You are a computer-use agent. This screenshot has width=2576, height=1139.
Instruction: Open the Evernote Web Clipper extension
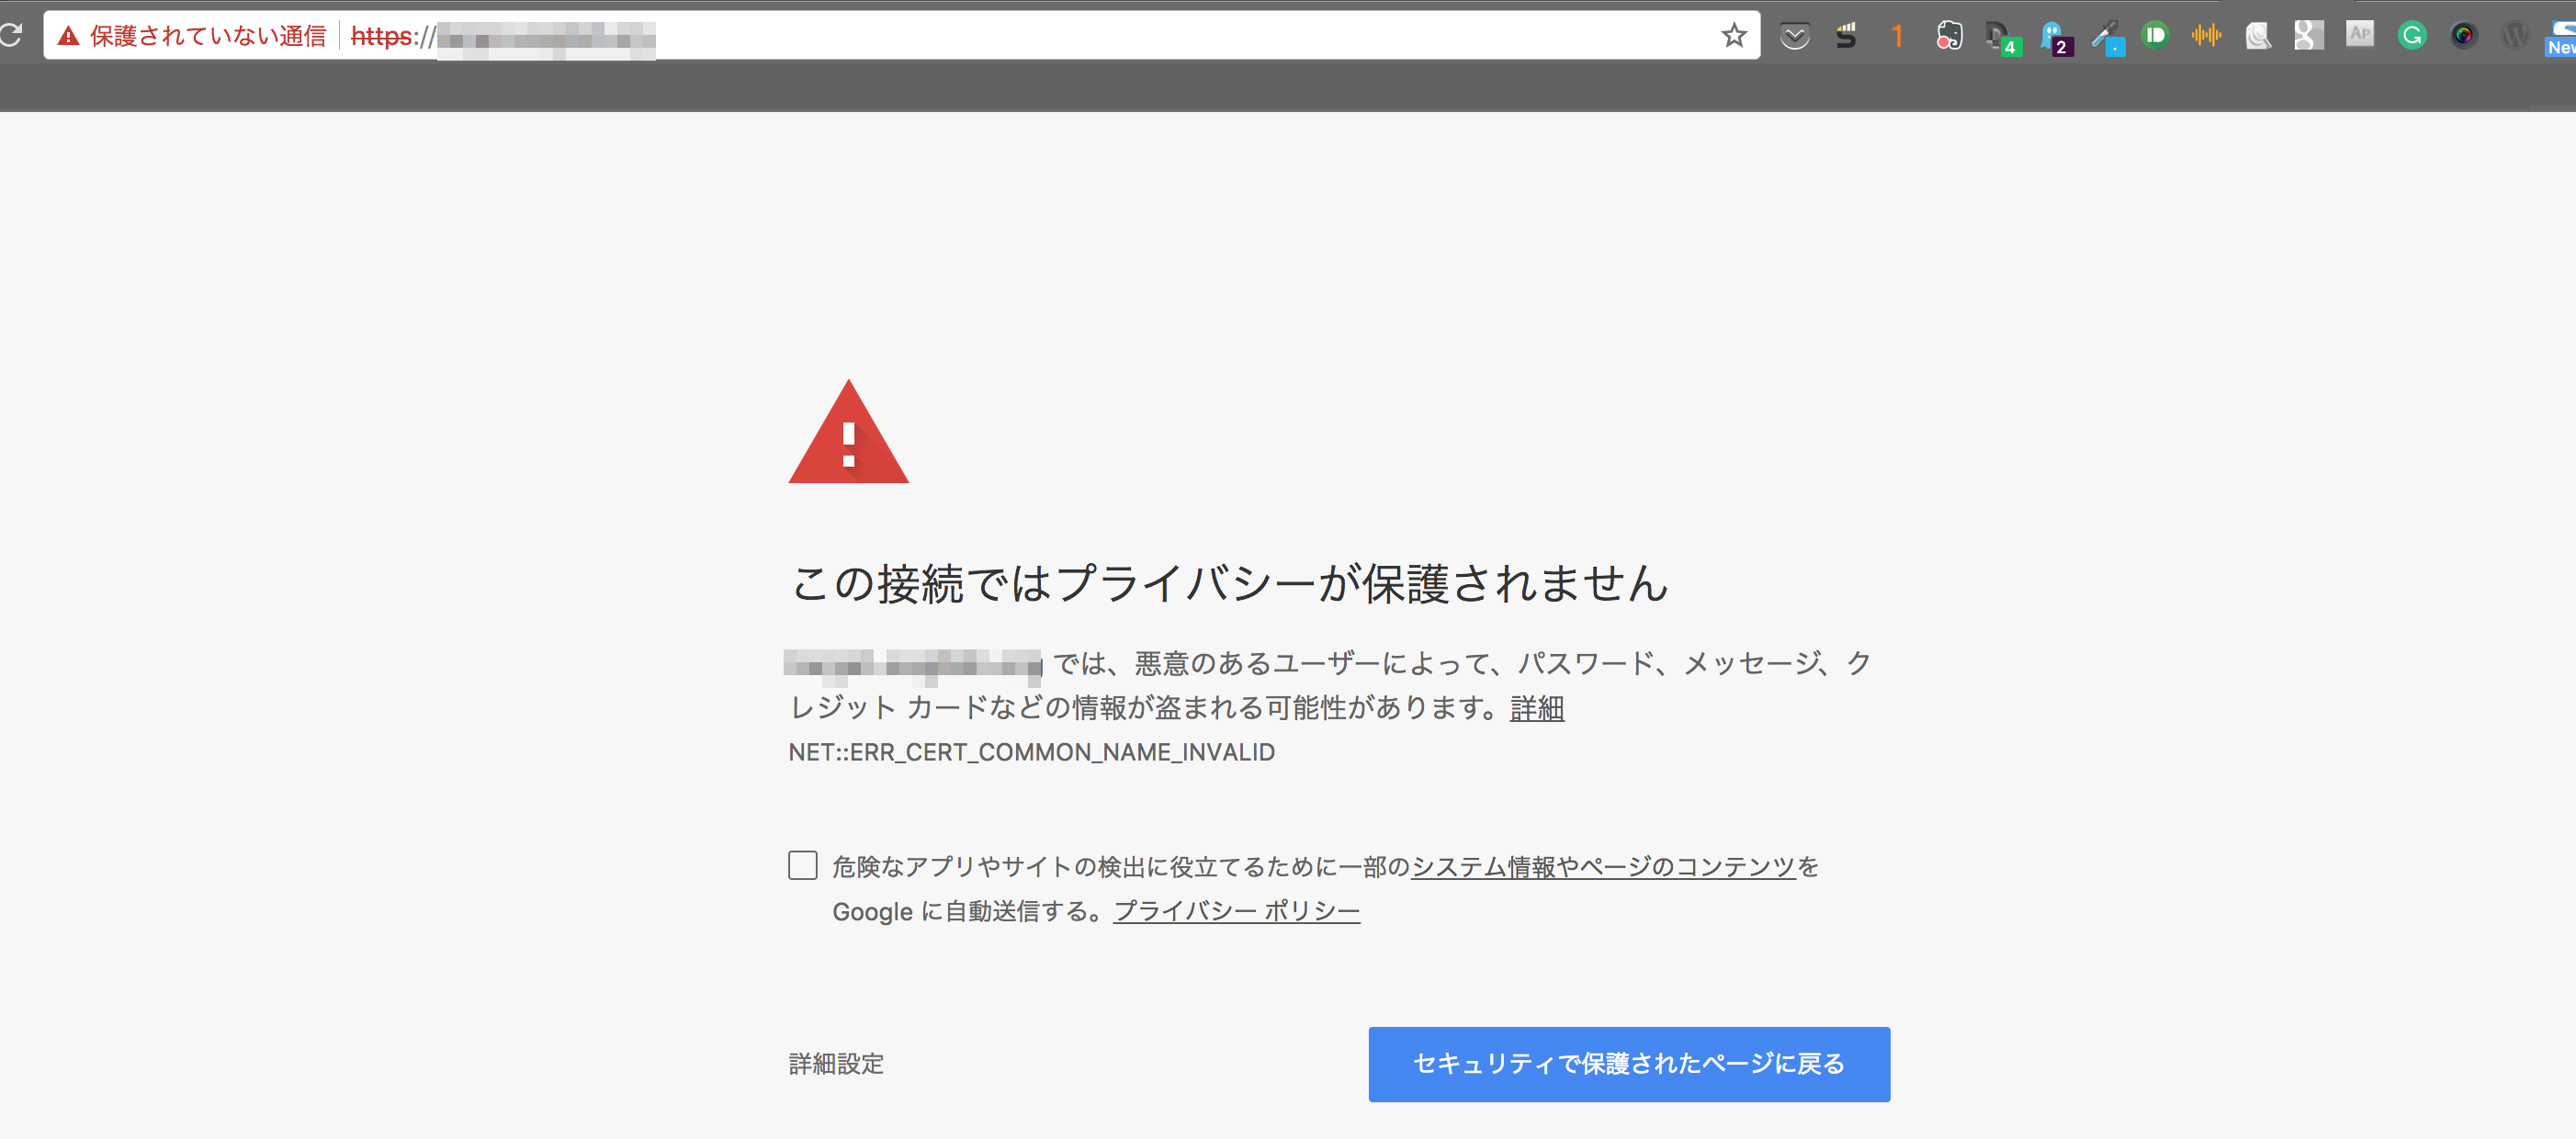click(x=1950, y=35)
